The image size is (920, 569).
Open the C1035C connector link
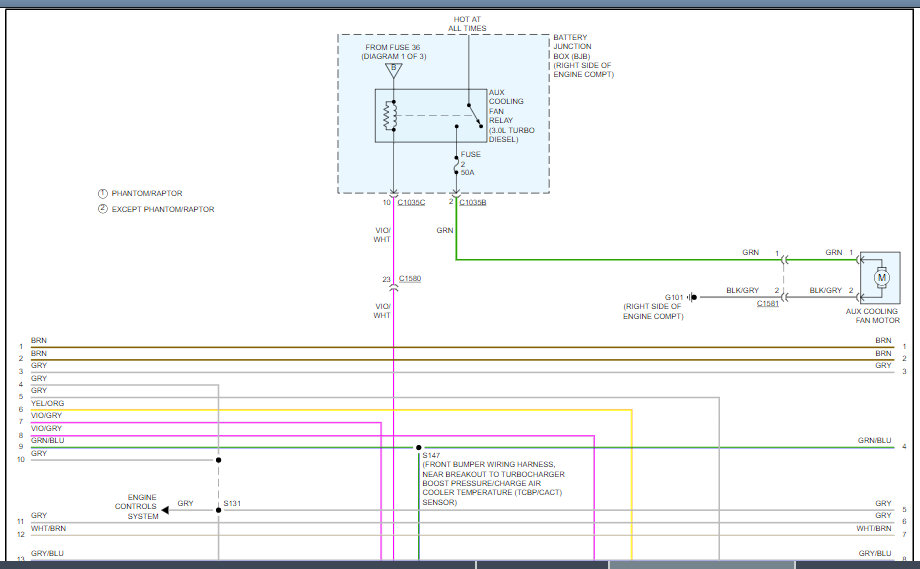coord(411,203)
